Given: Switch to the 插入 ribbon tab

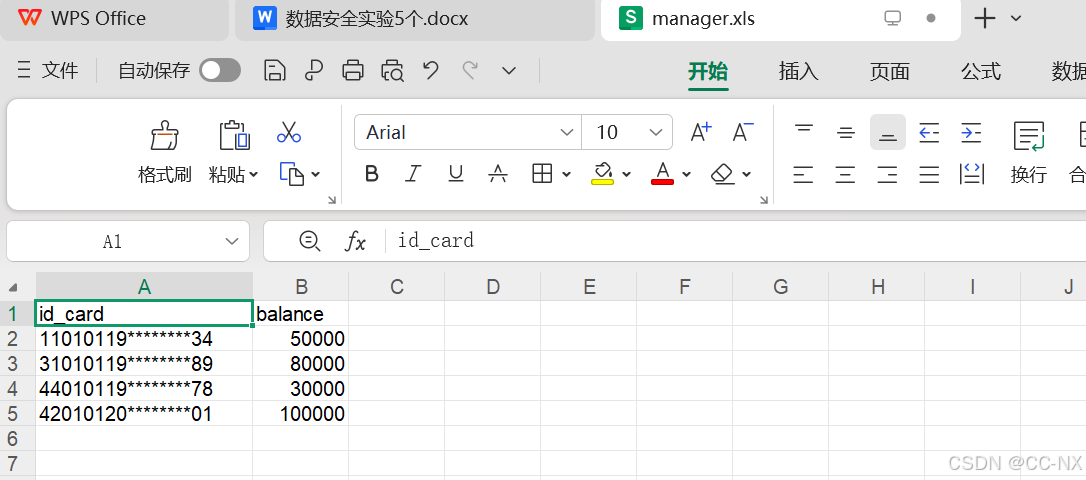Looking at the screenshot, I should coord(799,71).
